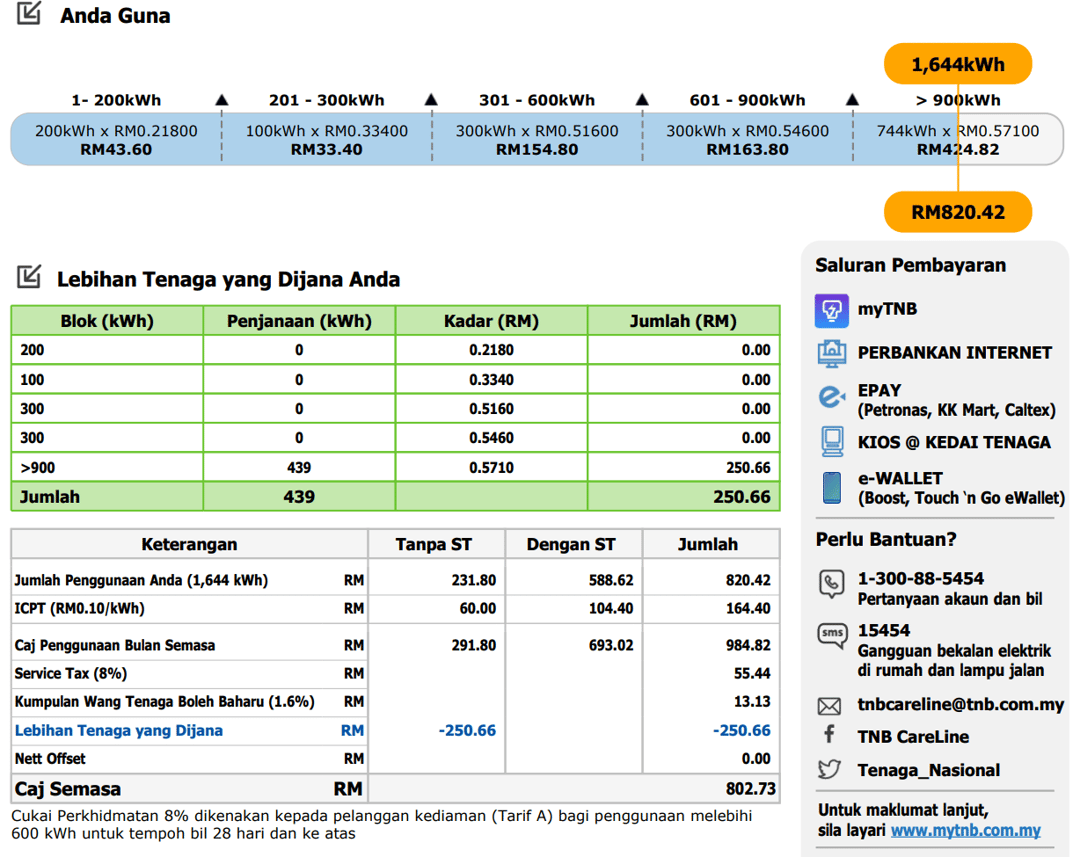Click the 13.13 renewable fund value

752,701
